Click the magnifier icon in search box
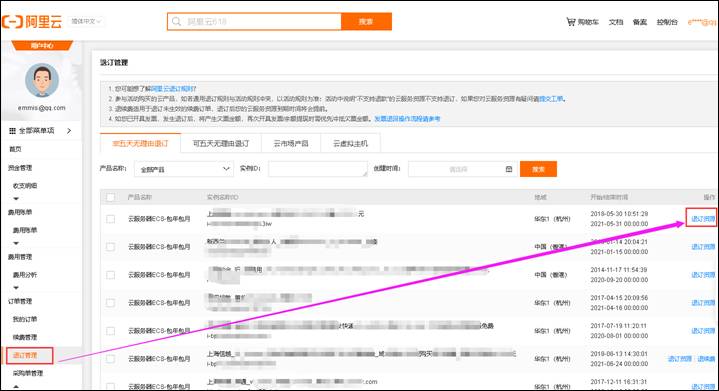 coord(177,22)
